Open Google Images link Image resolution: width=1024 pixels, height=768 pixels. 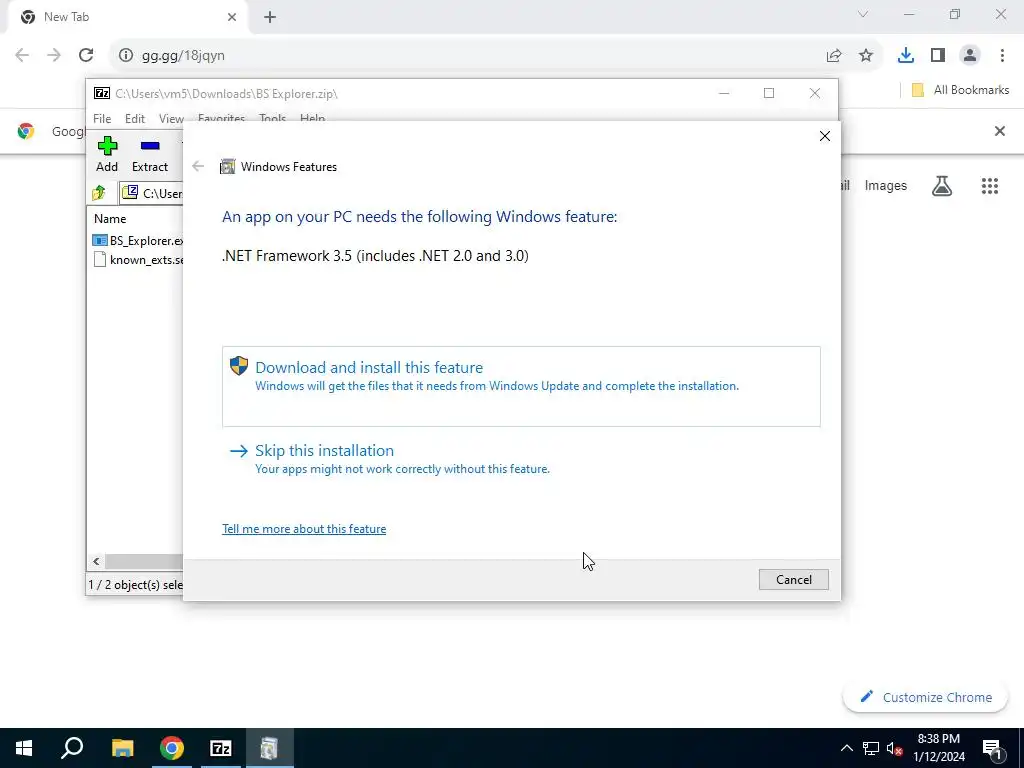pyautogui.click(x=886, y=185)
